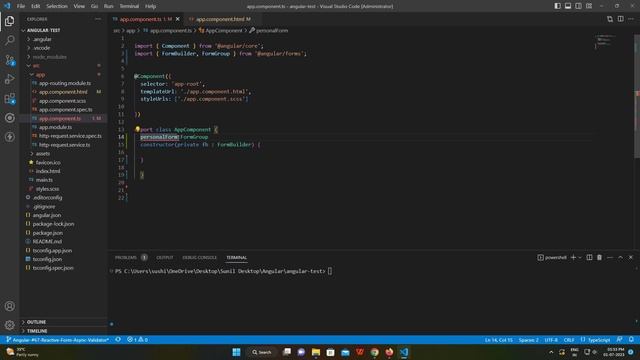
Task: Open http-request.service.ts in the explorer
Action: point(64,144)
